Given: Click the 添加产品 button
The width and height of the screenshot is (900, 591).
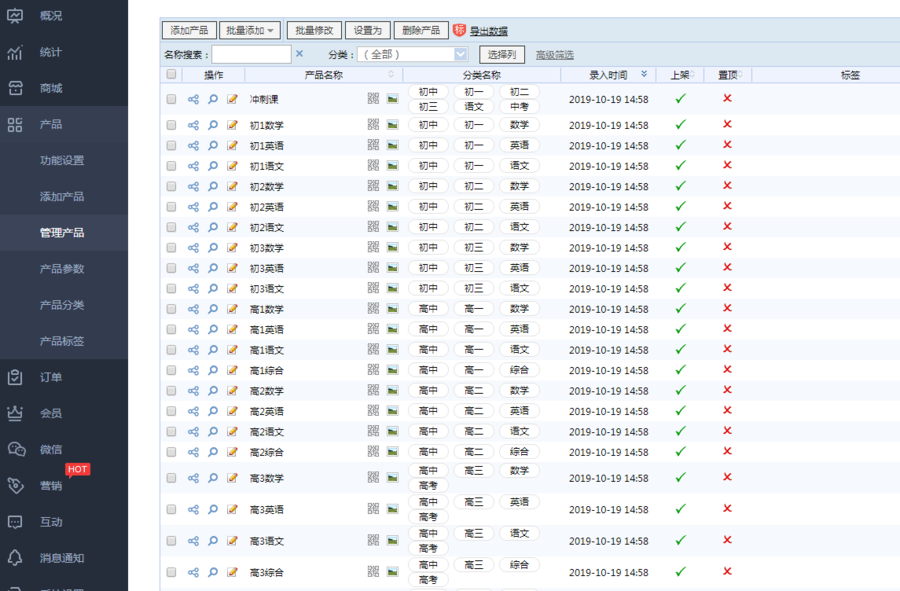Looking at the screenshot, I should coord(189,31).
